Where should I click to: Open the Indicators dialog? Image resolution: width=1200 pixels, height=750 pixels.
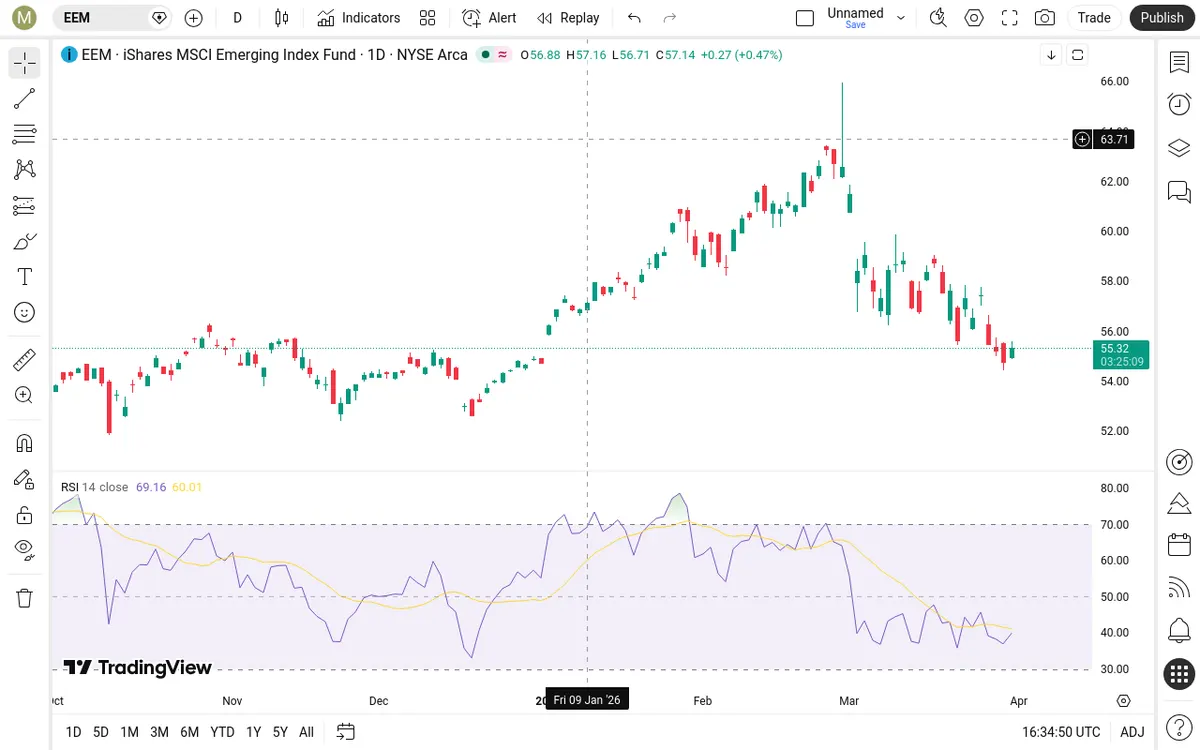[358, 17]
